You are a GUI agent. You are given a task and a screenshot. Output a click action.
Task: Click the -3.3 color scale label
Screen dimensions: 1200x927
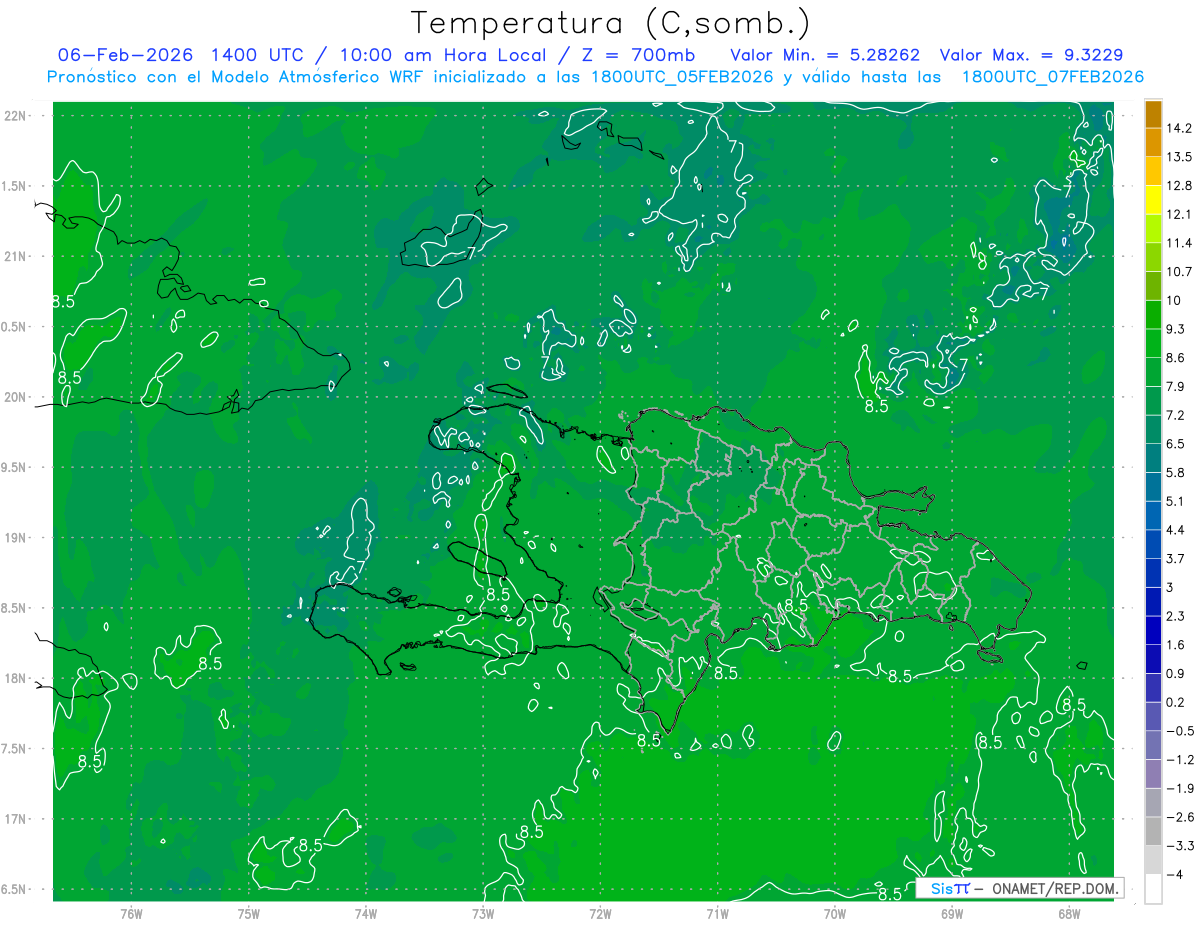(x=1179, y=845)
